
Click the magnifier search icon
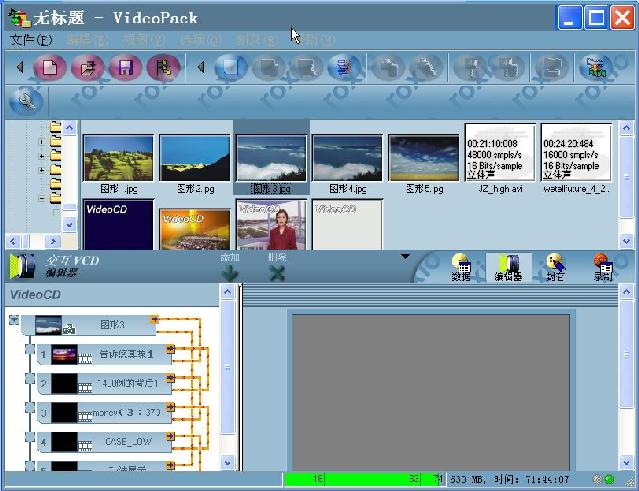point(25,101)
